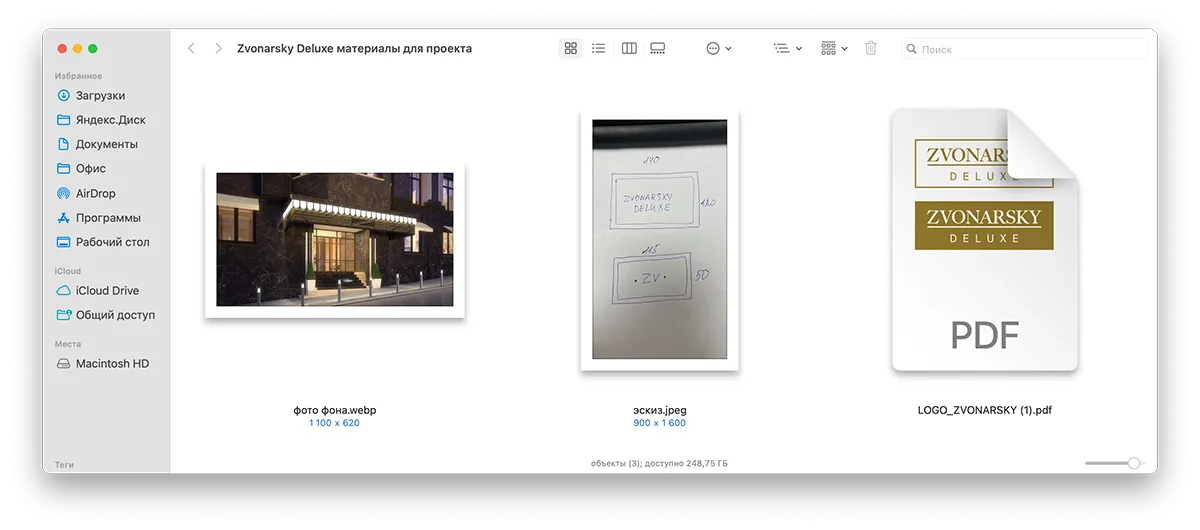This screenshot has height=530, width=1200.
Task: Switch to gallery view
Action: [658, 48]
